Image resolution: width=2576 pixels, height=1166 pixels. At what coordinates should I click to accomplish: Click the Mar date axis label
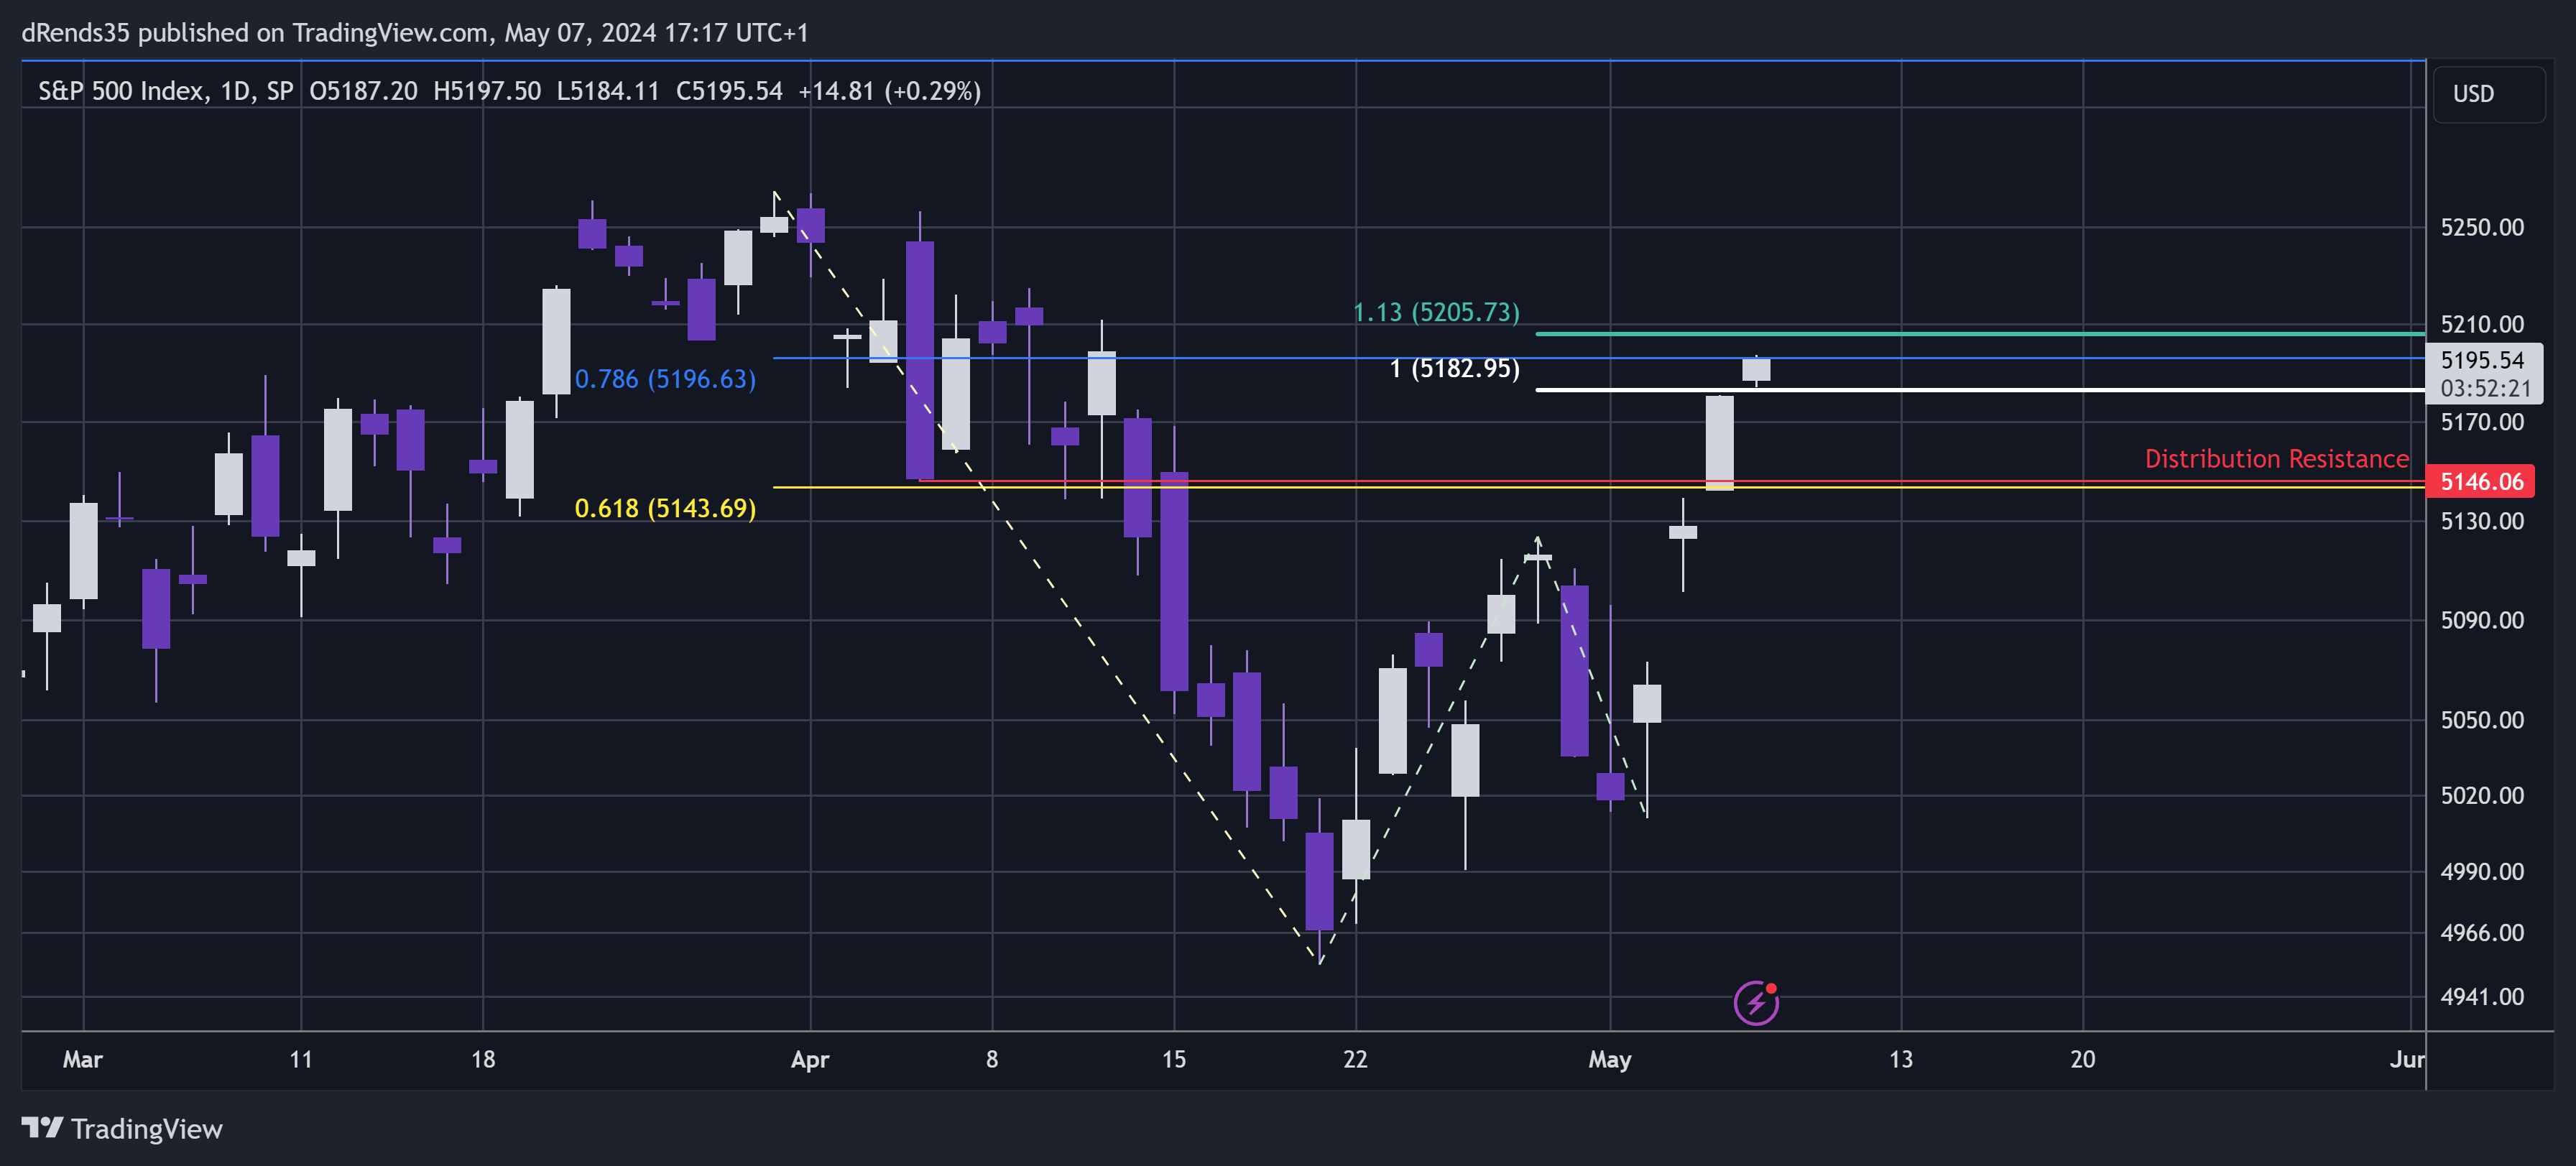point(82,1060)
